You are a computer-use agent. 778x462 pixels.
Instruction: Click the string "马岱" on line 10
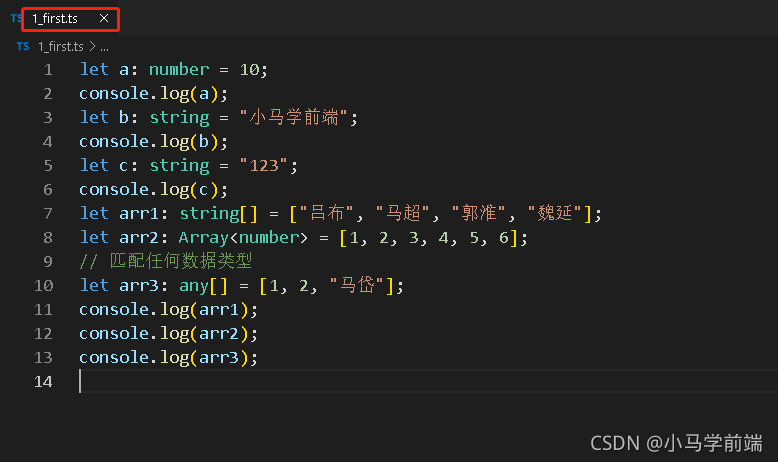[357, 285]
